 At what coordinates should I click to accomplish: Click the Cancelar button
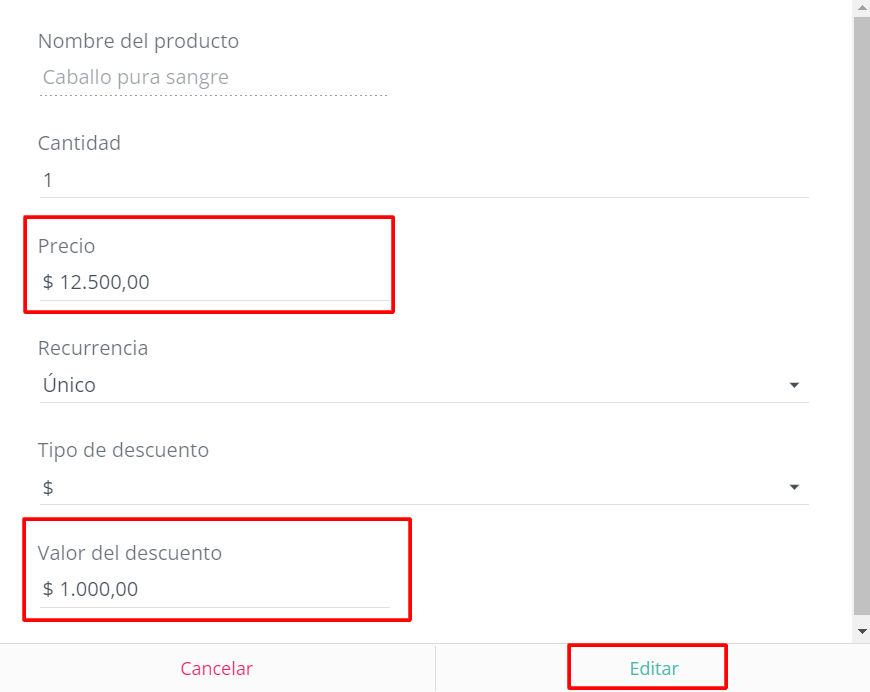[216, 667]
